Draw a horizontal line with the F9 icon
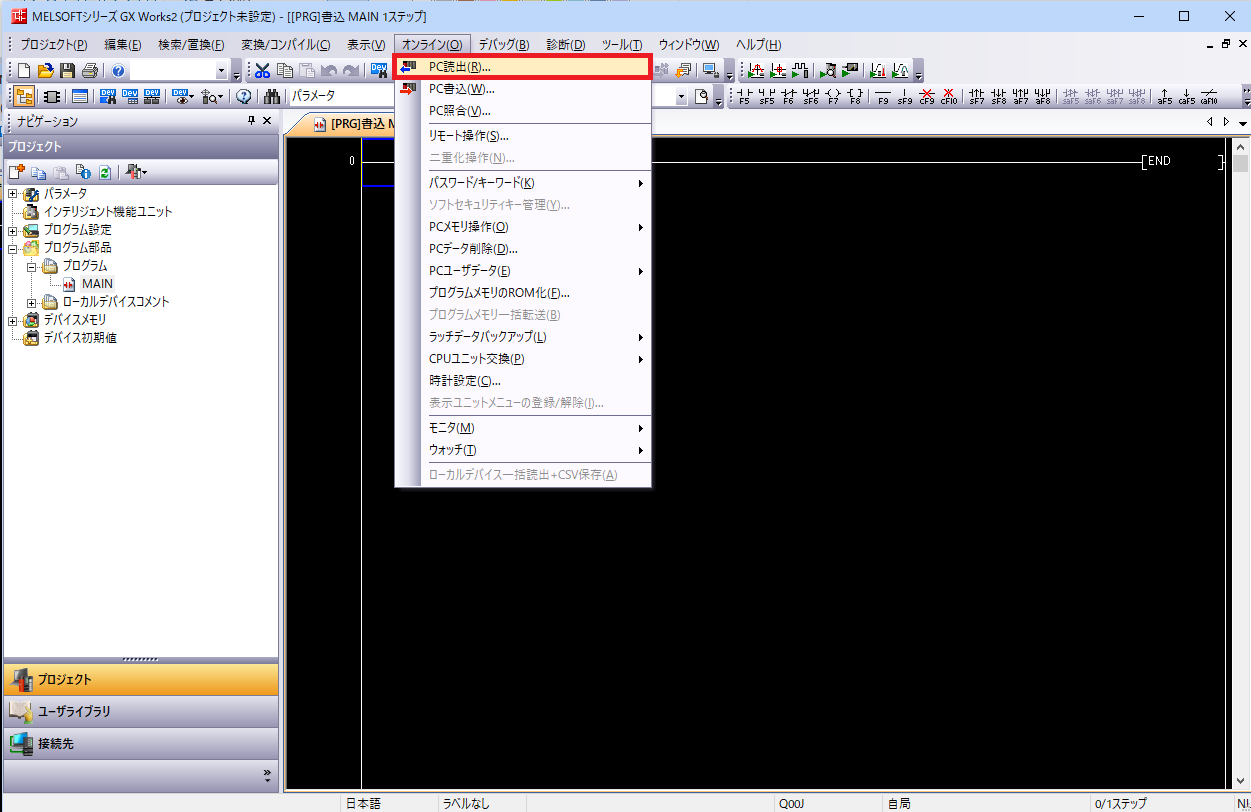The height and width of the screenshot is (812, 1251). (882, 97)
